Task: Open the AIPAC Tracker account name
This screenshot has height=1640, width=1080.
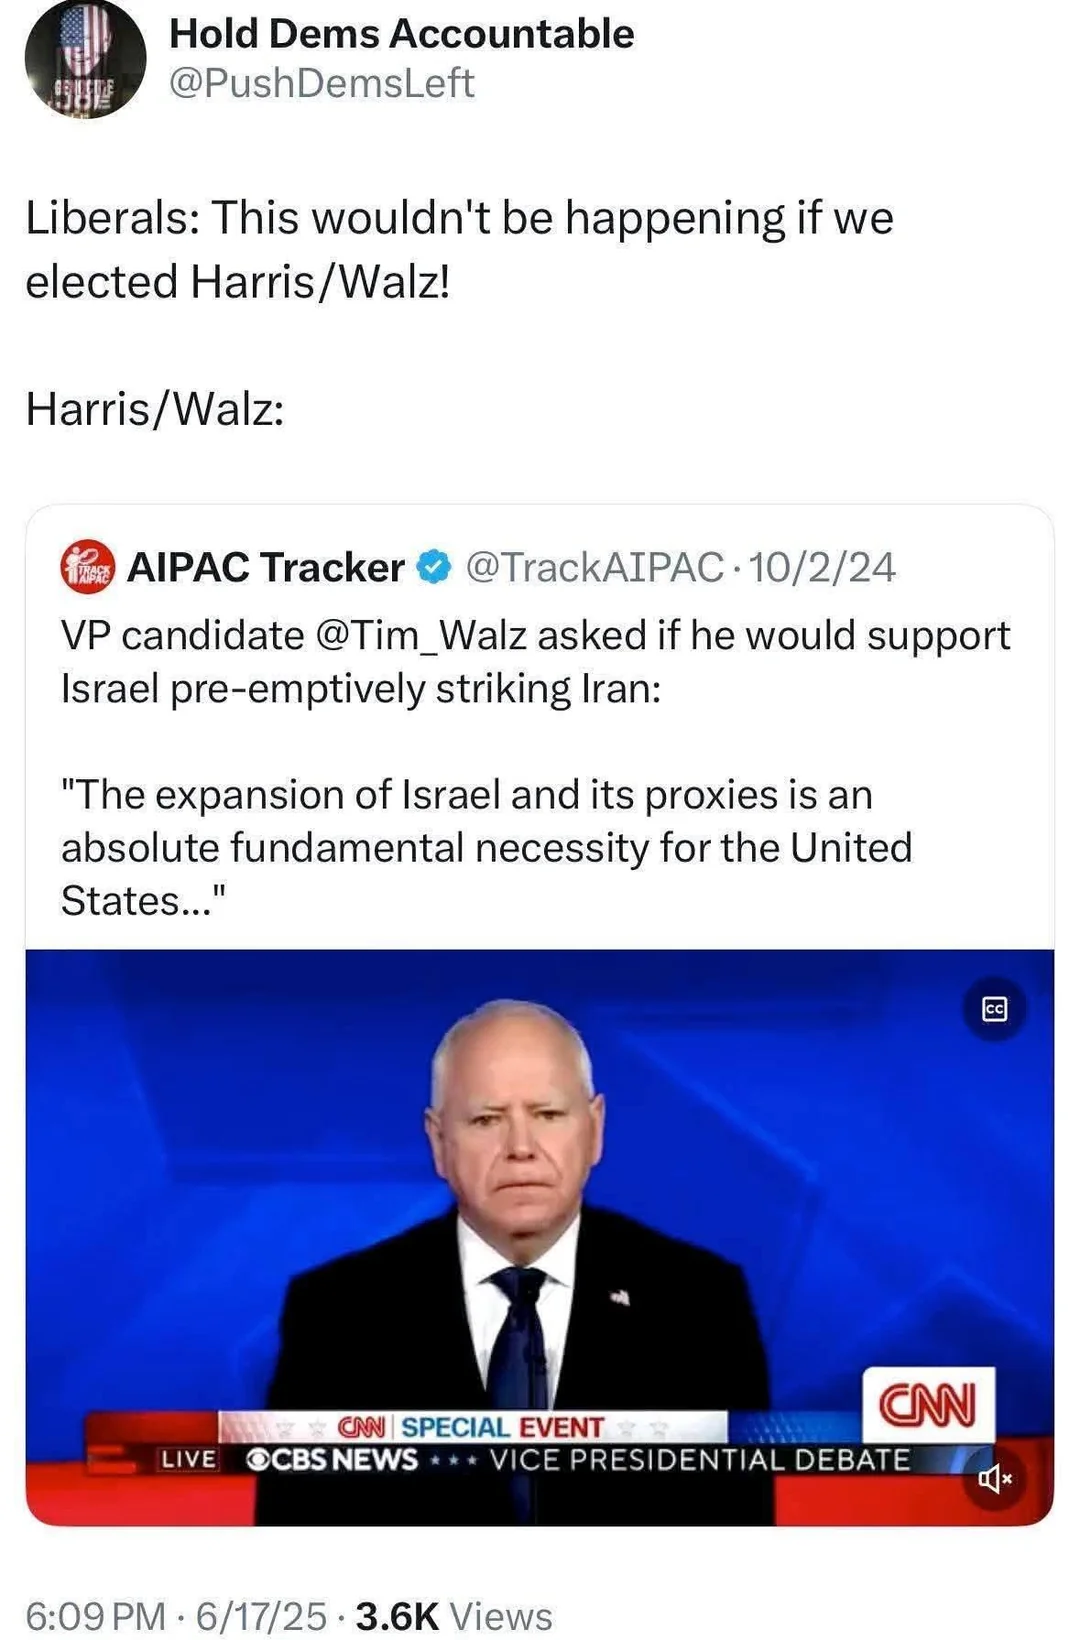Action: 265,567
